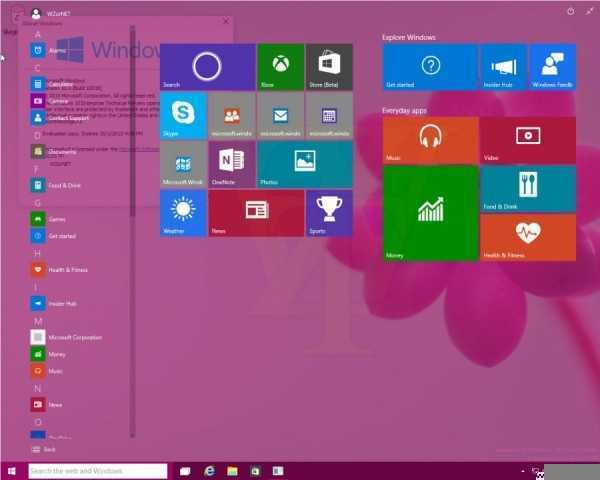
Task: Launch the Skype tile
Action: click(183, 115)
